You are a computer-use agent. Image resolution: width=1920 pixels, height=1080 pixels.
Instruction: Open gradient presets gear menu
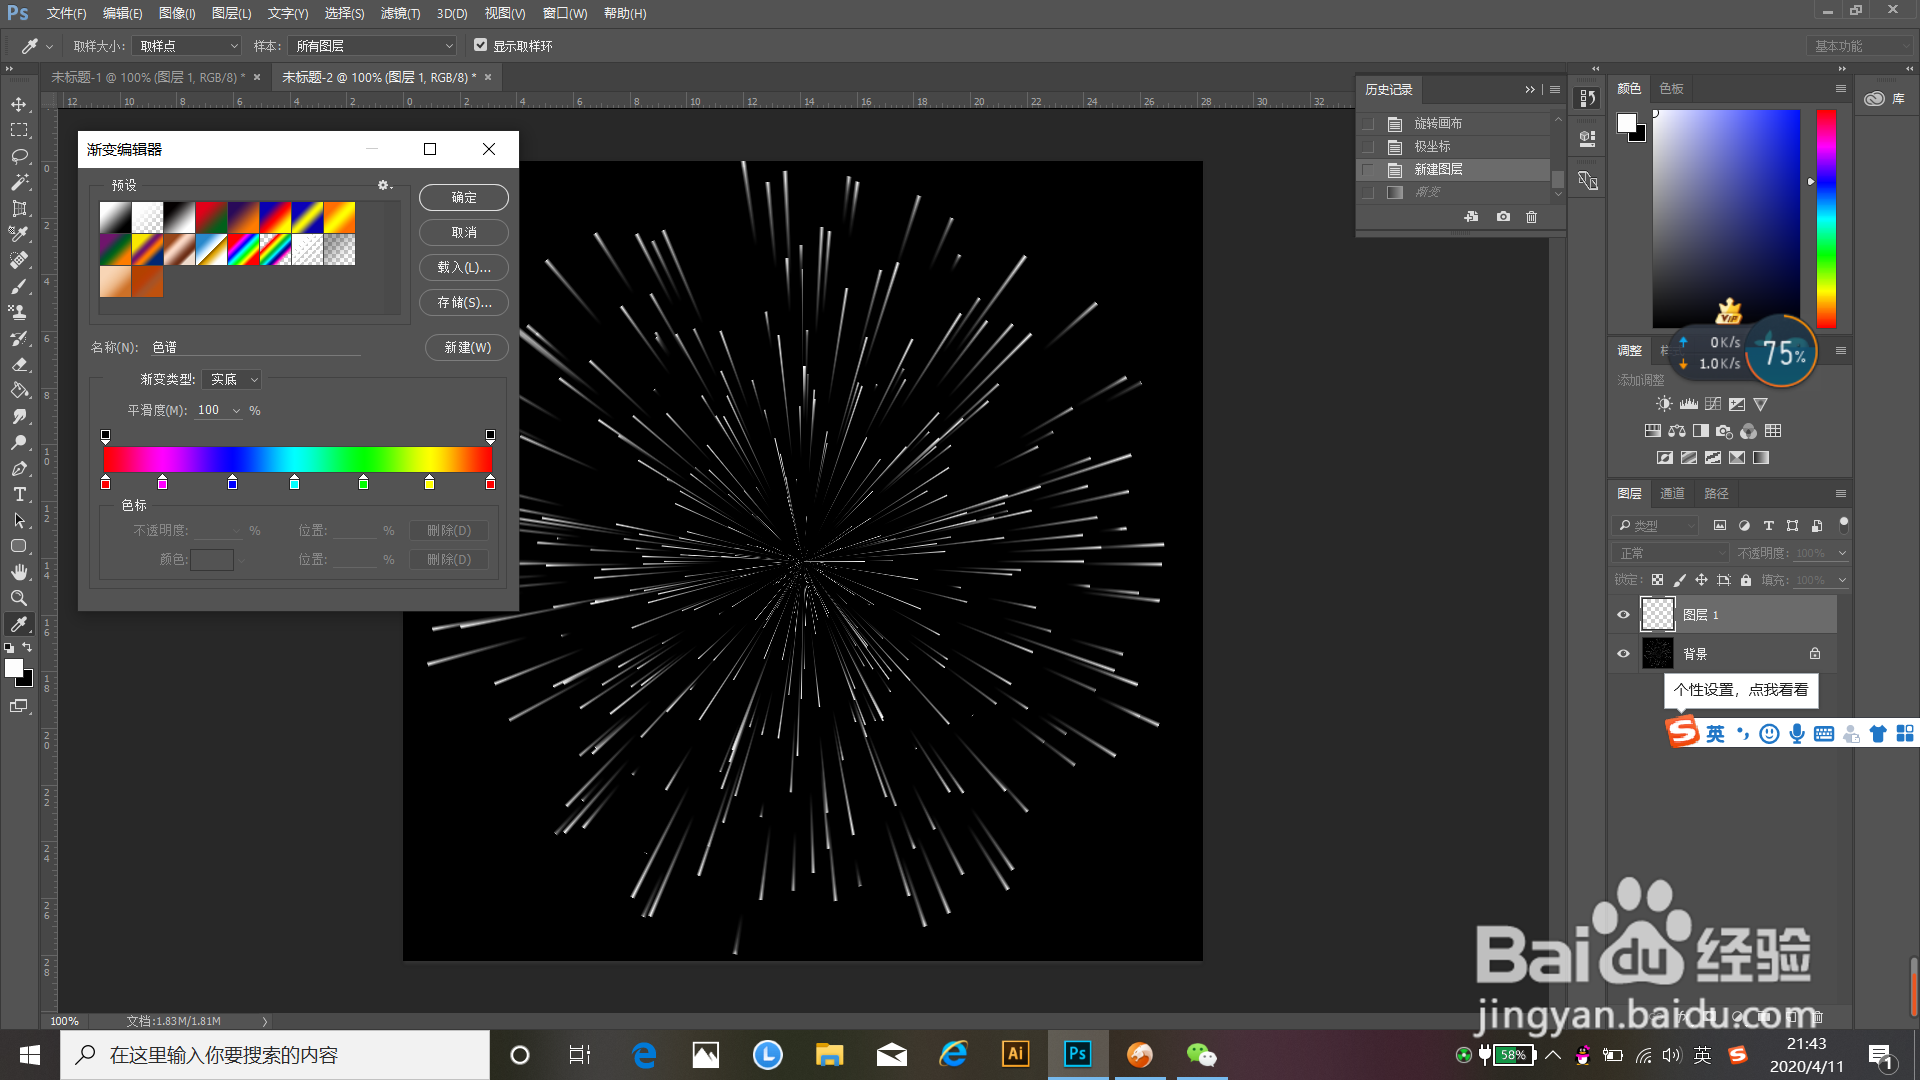(384, 185)
